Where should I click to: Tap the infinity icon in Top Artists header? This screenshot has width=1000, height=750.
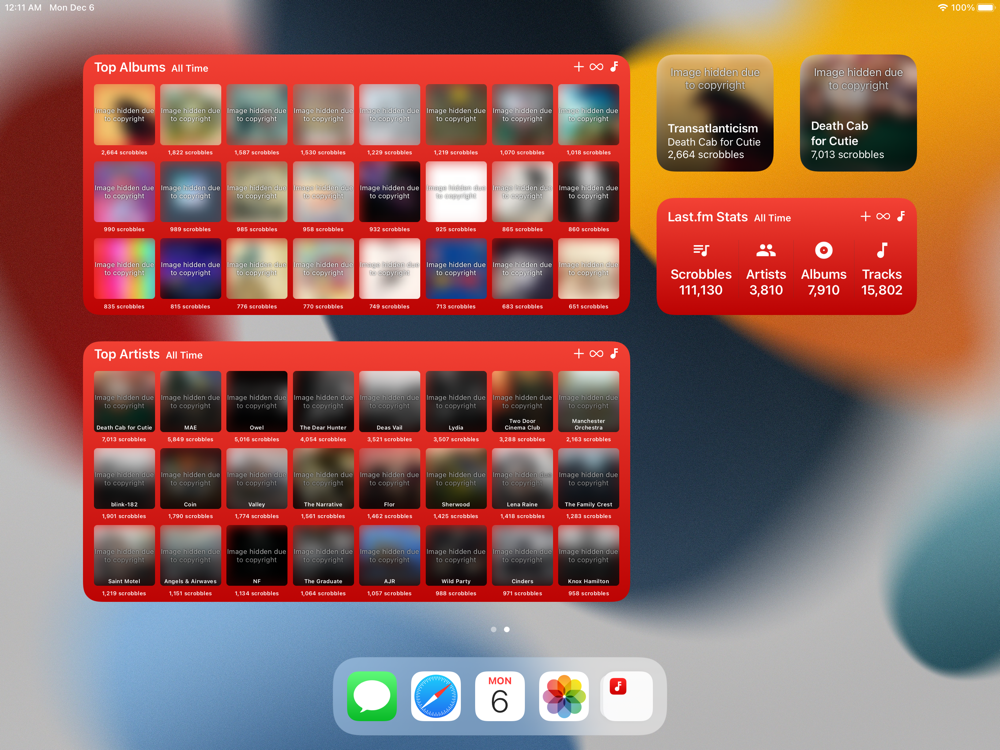596,353
